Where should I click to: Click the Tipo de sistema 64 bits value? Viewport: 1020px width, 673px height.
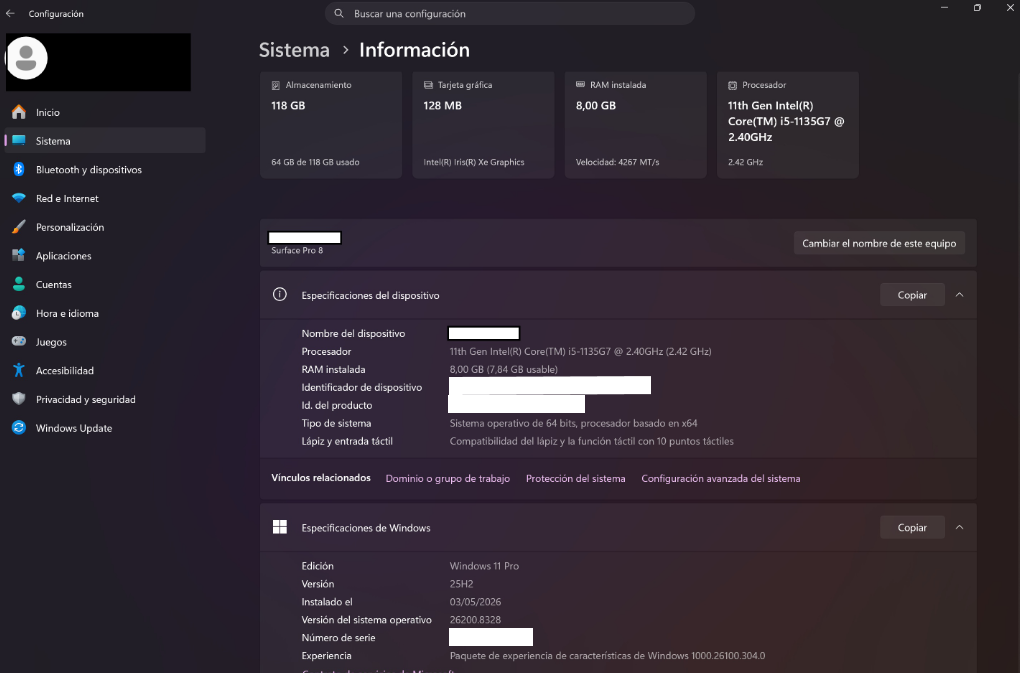tap(573, 423)
